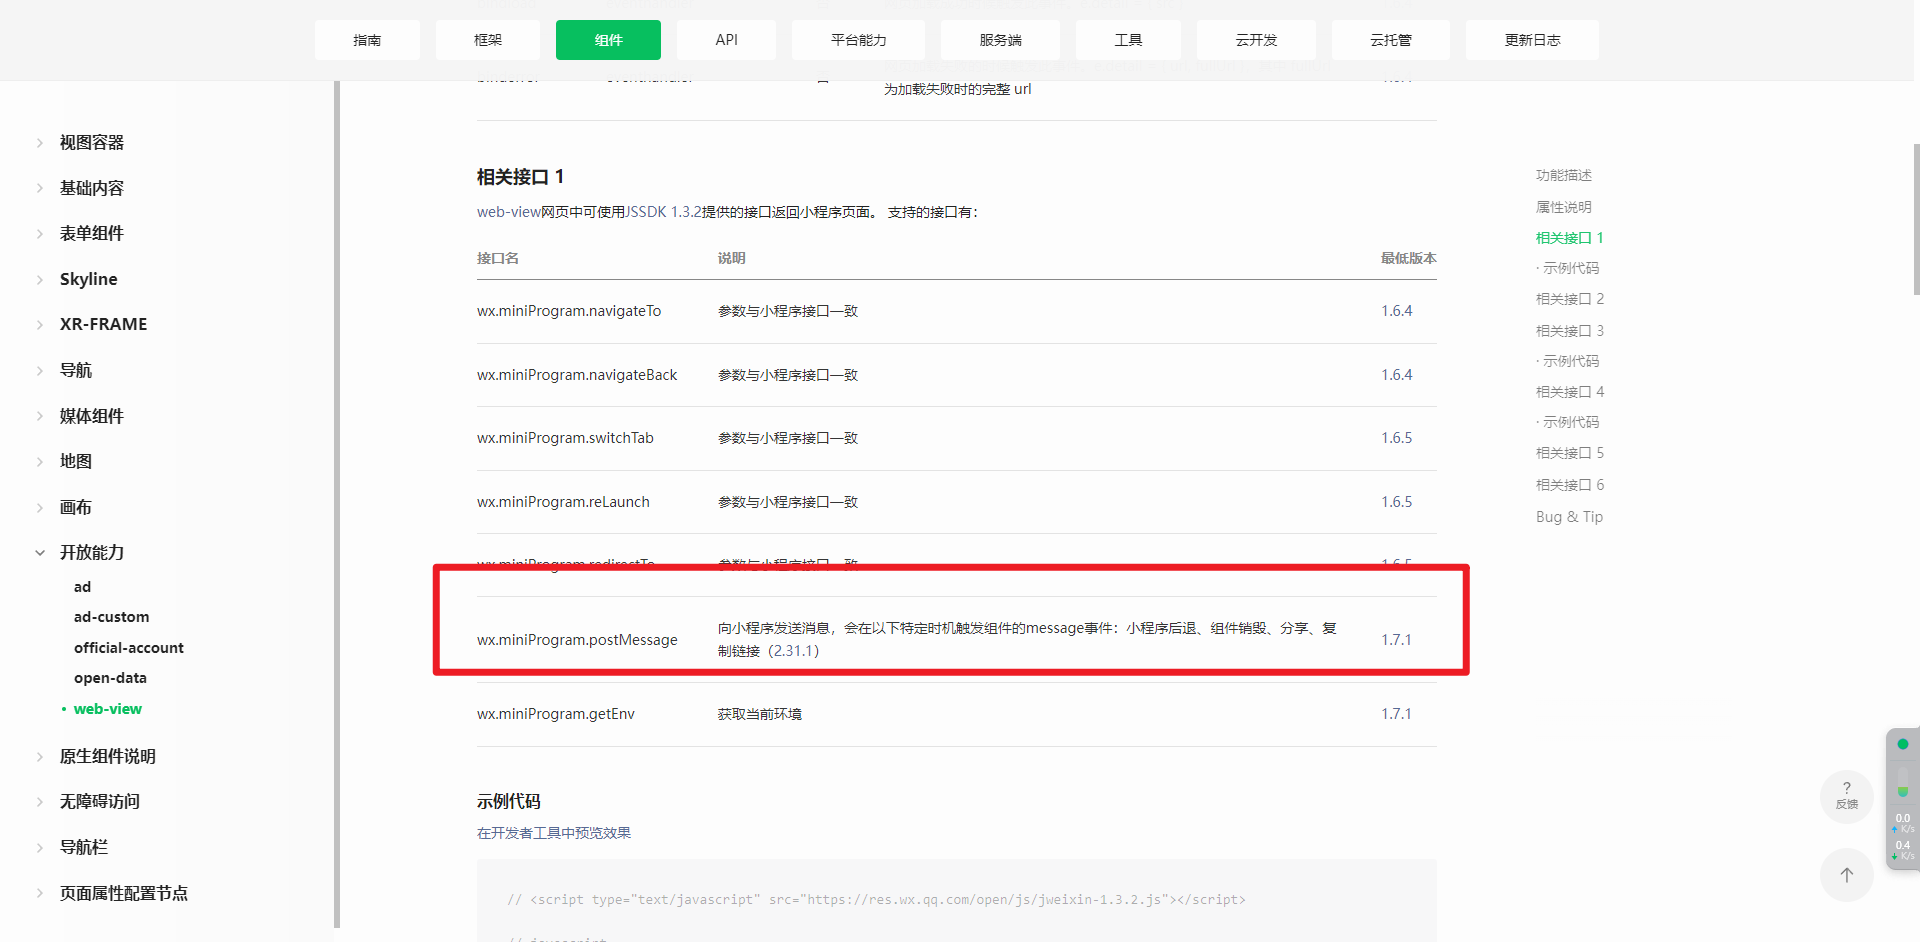This screenshot has width=1920, height=942.
Task: Jump to 相关接口 3 in the outline
Action: click(1570, 331)
